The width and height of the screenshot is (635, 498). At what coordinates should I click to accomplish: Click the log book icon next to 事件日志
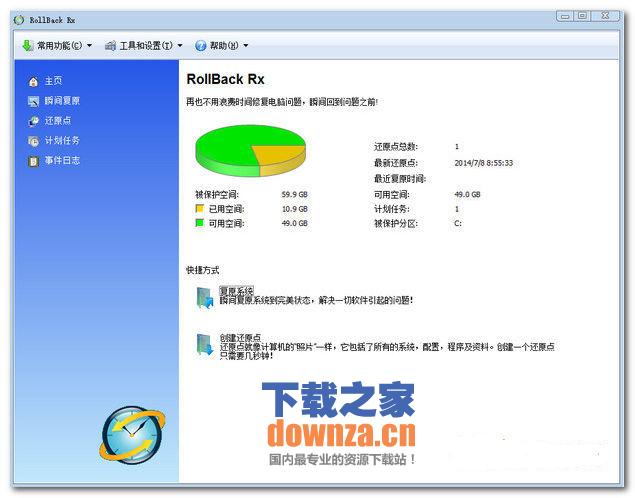click(33, 161)
